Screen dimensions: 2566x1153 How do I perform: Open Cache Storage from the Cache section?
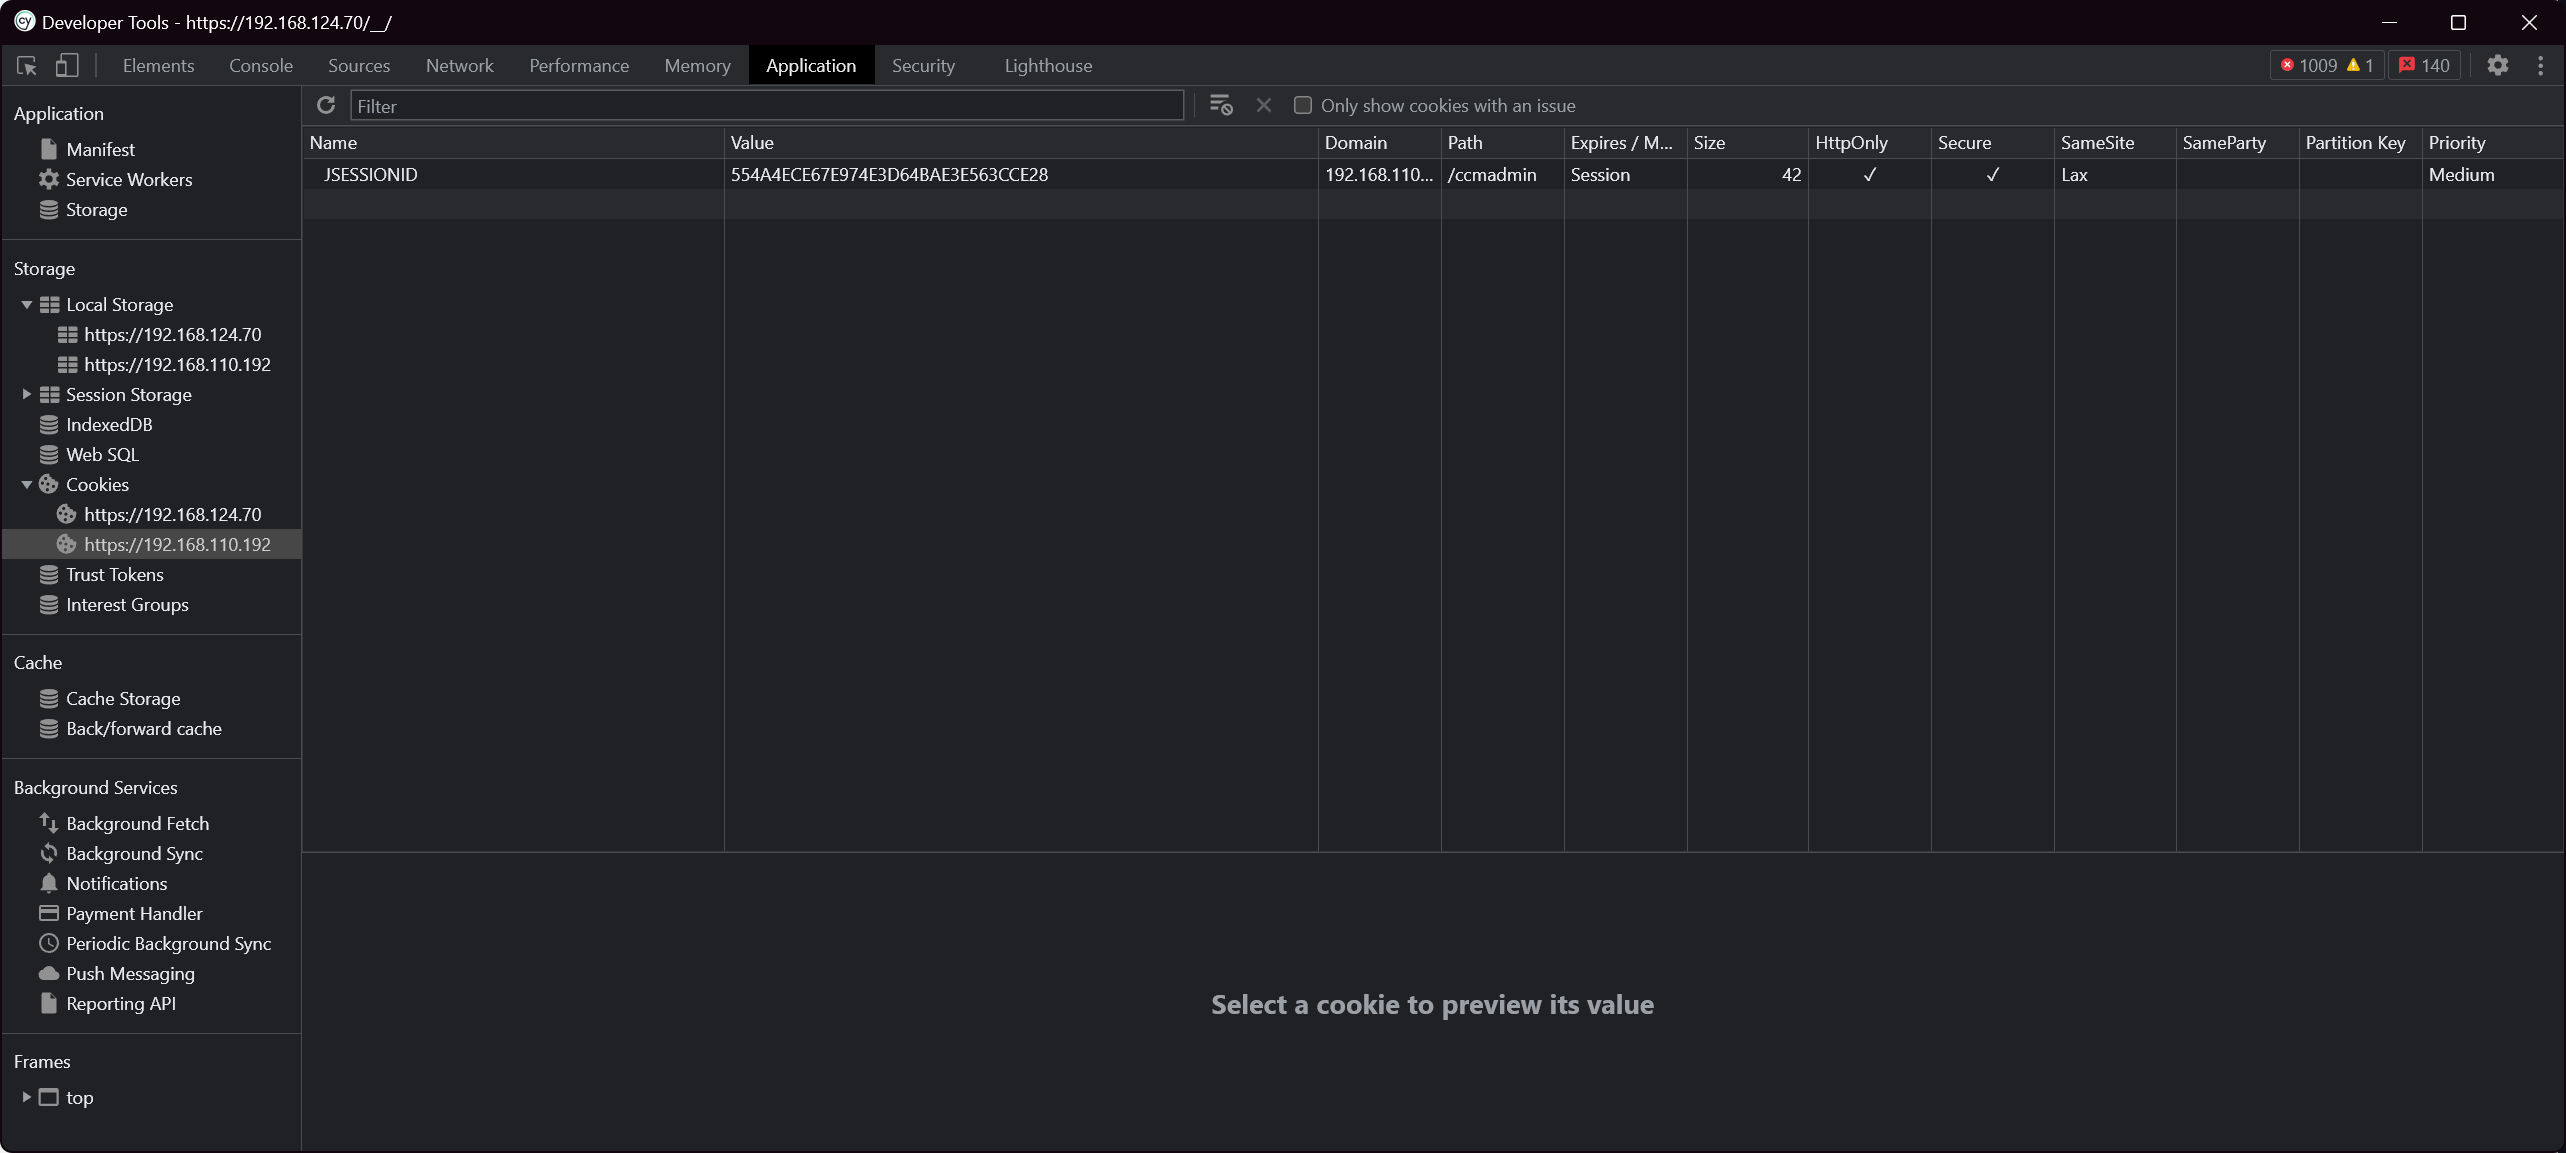point(123,698)
